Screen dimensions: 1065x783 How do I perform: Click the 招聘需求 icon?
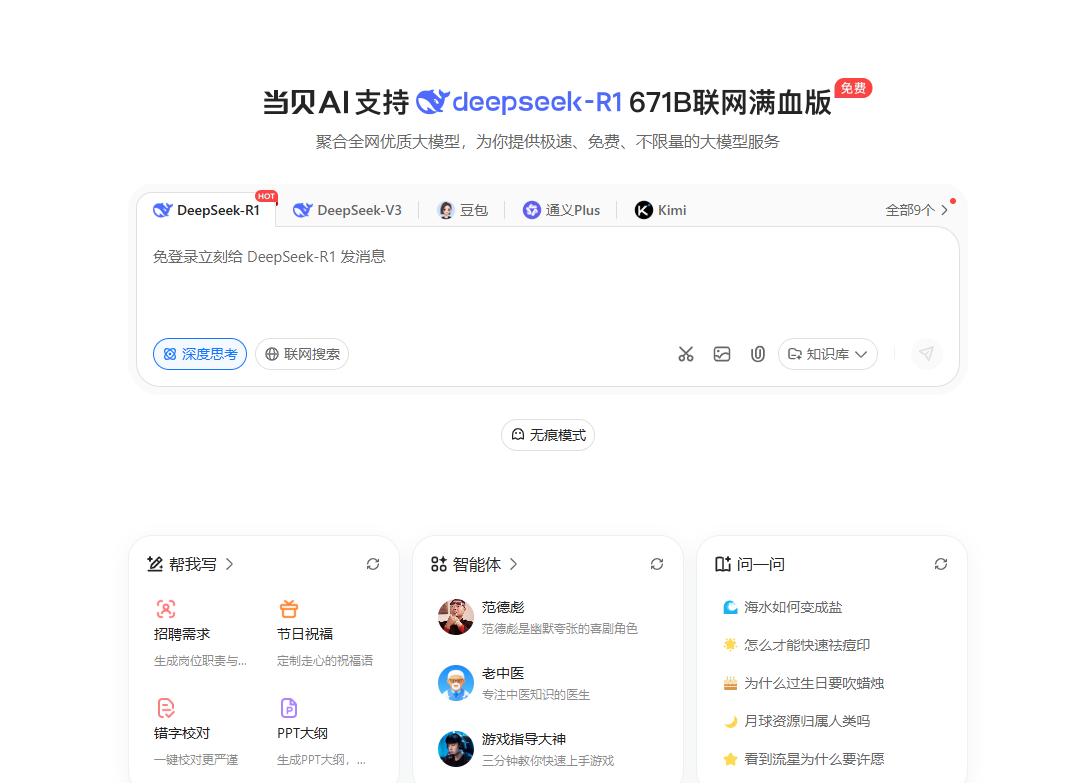(x=166, y=608)
